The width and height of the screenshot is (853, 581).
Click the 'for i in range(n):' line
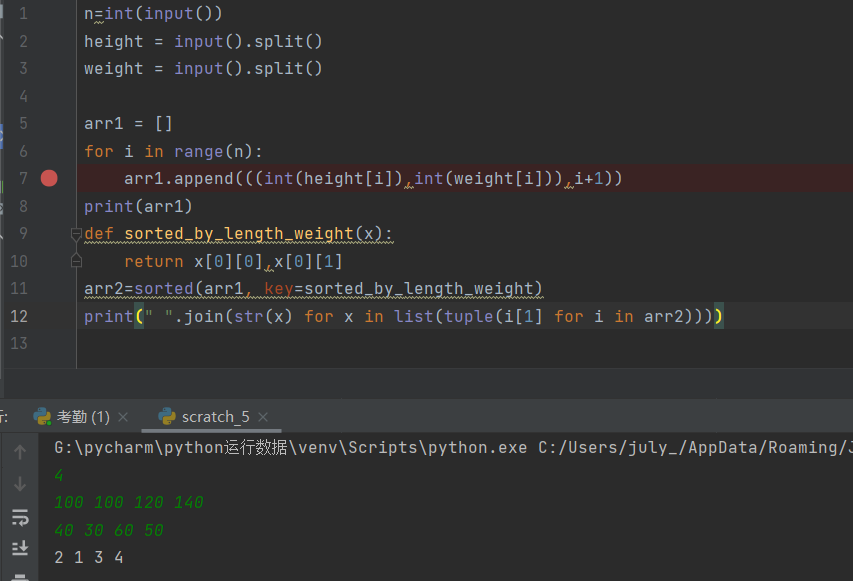pos(174,151)
